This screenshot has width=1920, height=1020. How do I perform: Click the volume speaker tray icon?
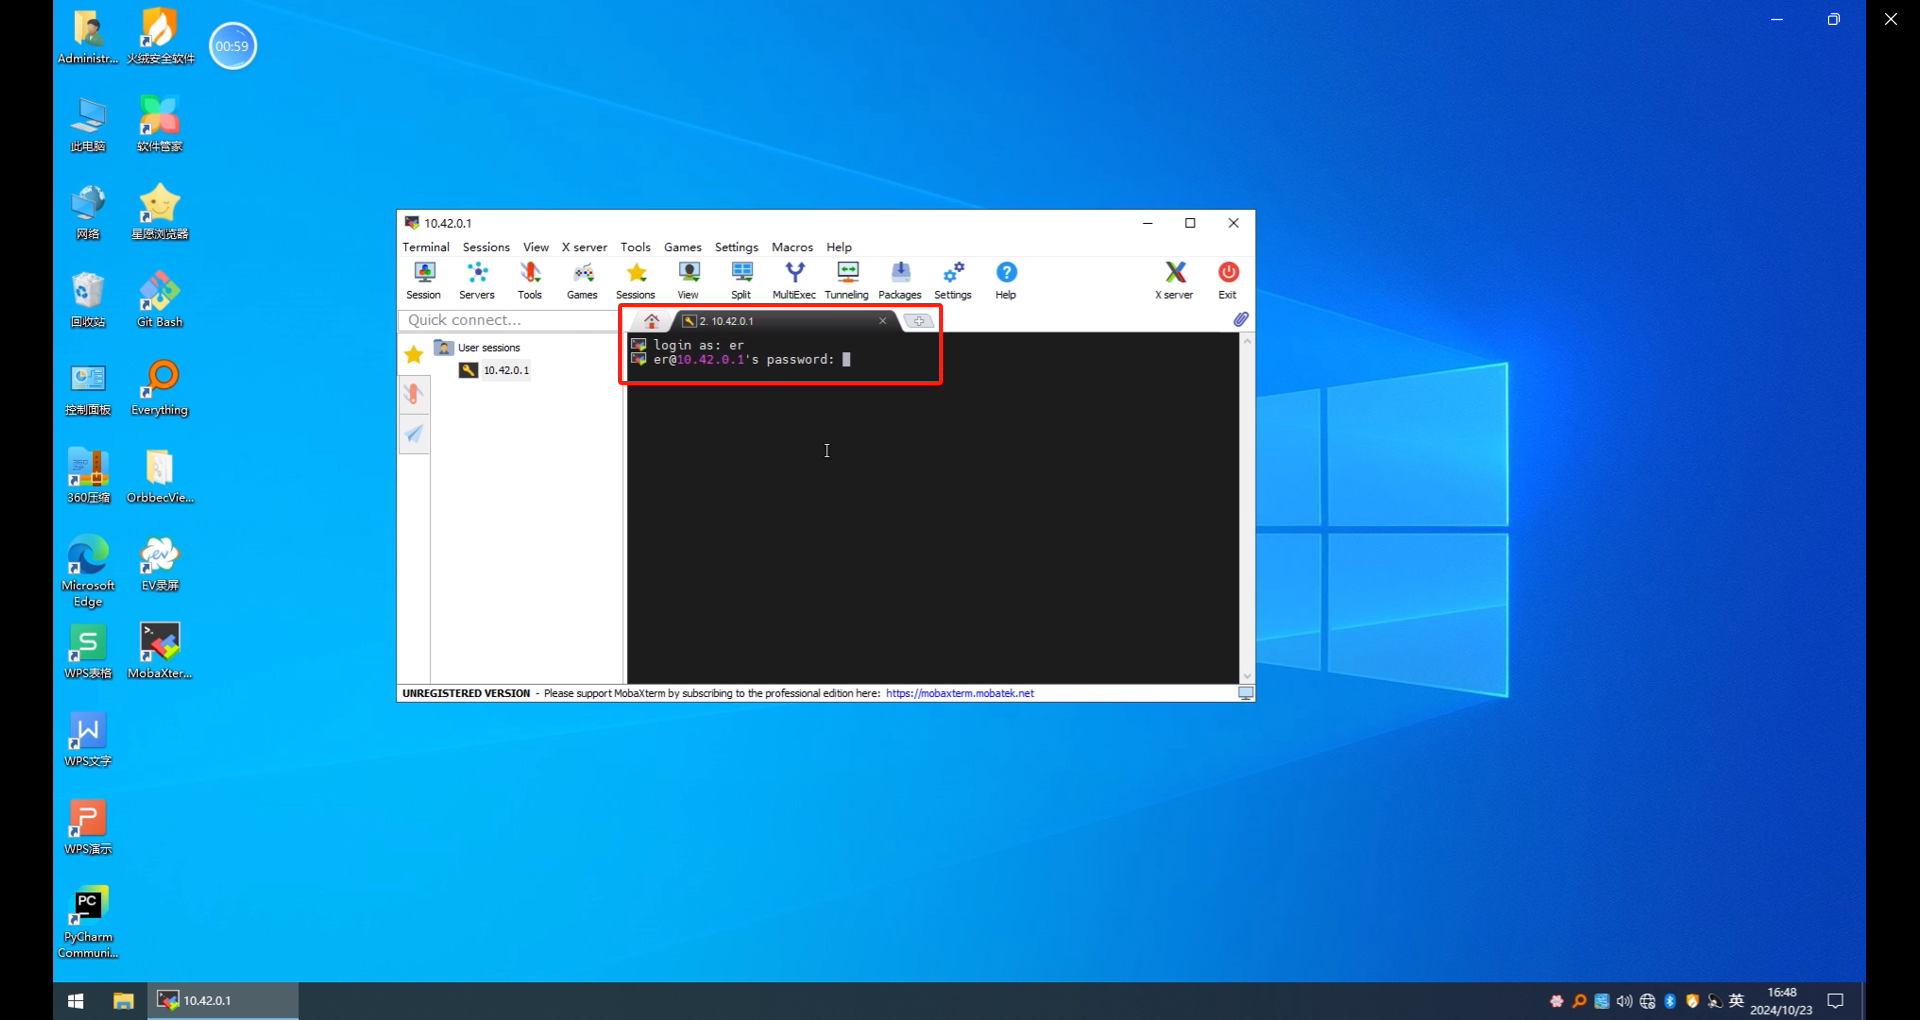coord(1624,1001)
